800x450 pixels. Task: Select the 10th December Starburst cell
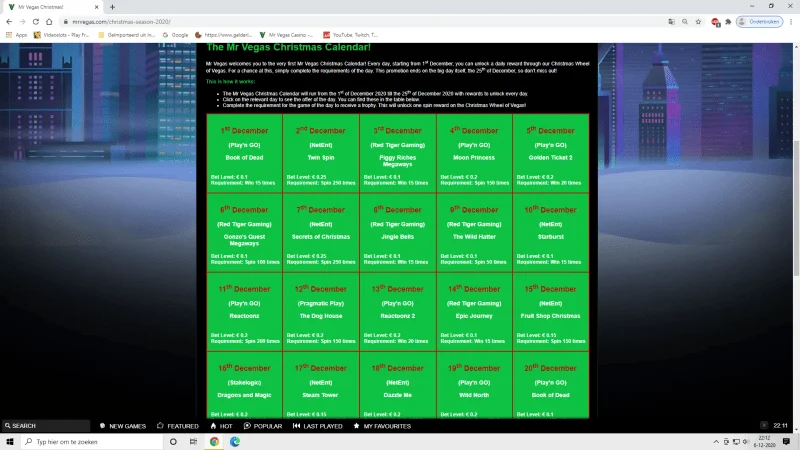(551, 232)
